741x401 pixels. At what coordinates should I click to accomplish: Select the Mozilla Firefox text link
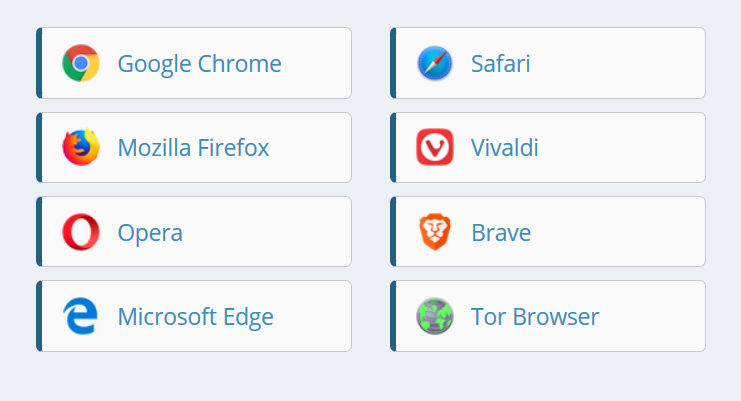point(193,148)
